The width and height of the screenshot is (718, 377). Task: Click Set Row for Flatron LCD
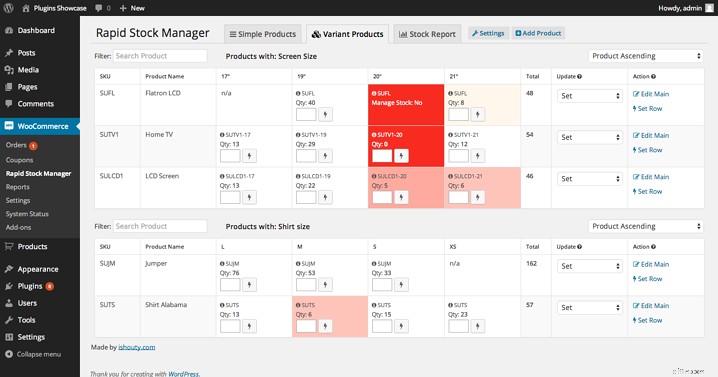click(x=647, y=109)
